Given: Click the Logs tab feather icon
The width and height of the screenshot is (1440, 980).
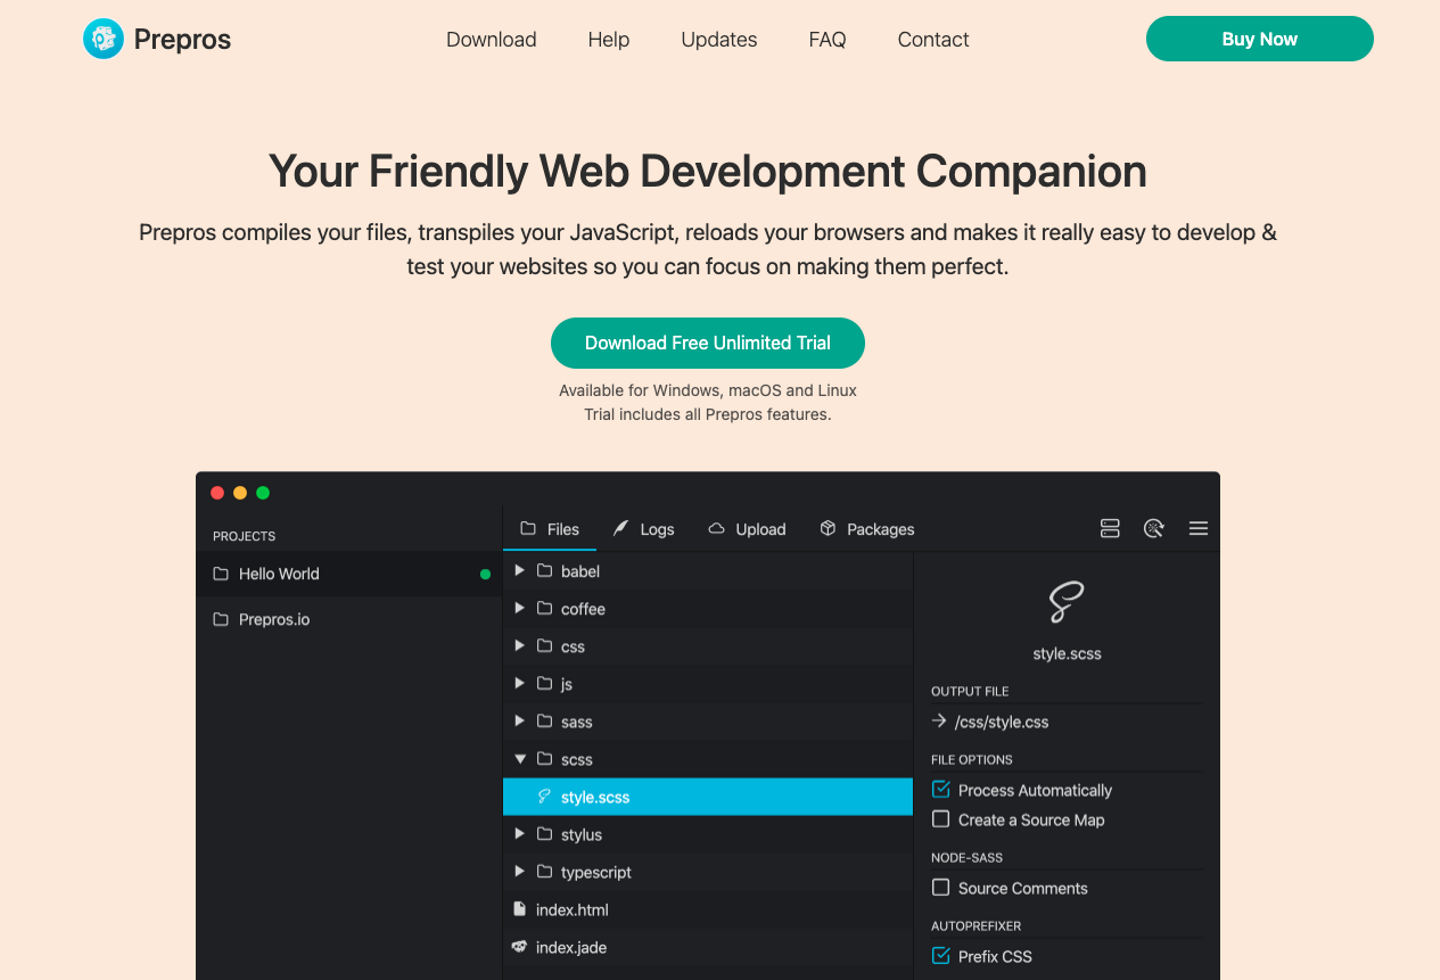Looking at the screenshot, I should tap(620, 528).
